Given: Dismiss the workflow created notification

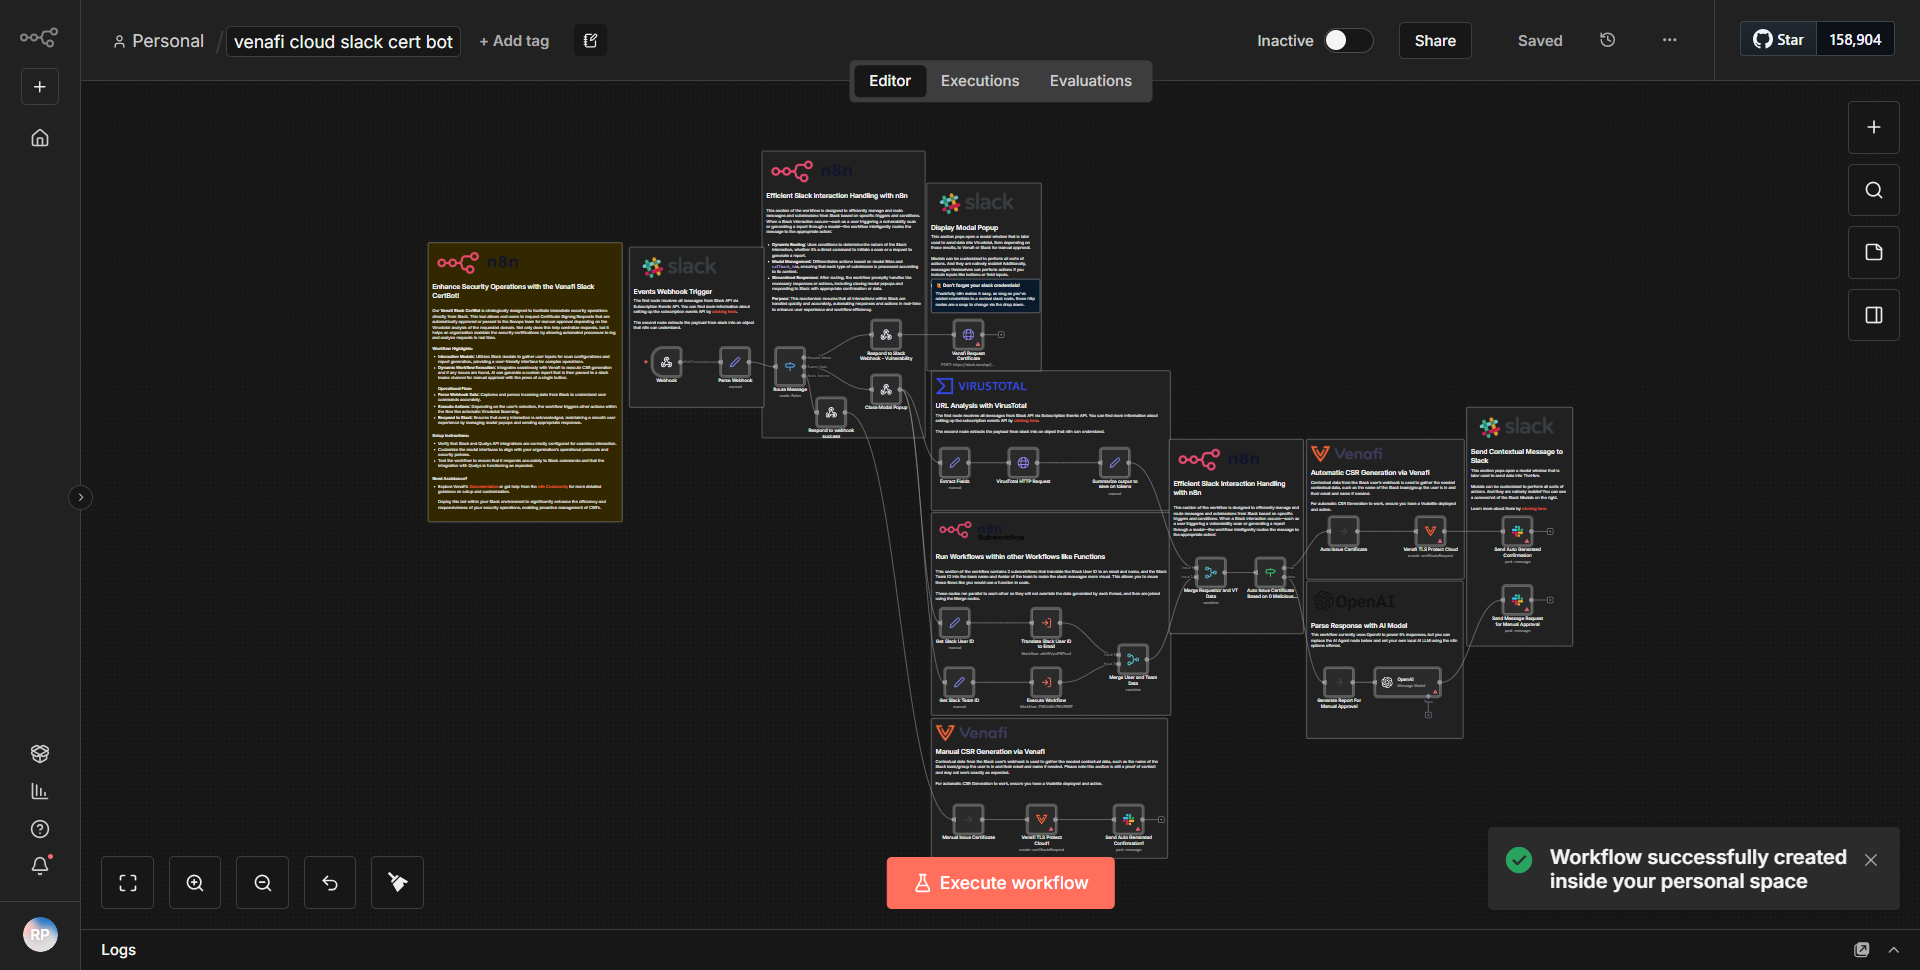Looking at the screenshot, I should (1871, 860).
